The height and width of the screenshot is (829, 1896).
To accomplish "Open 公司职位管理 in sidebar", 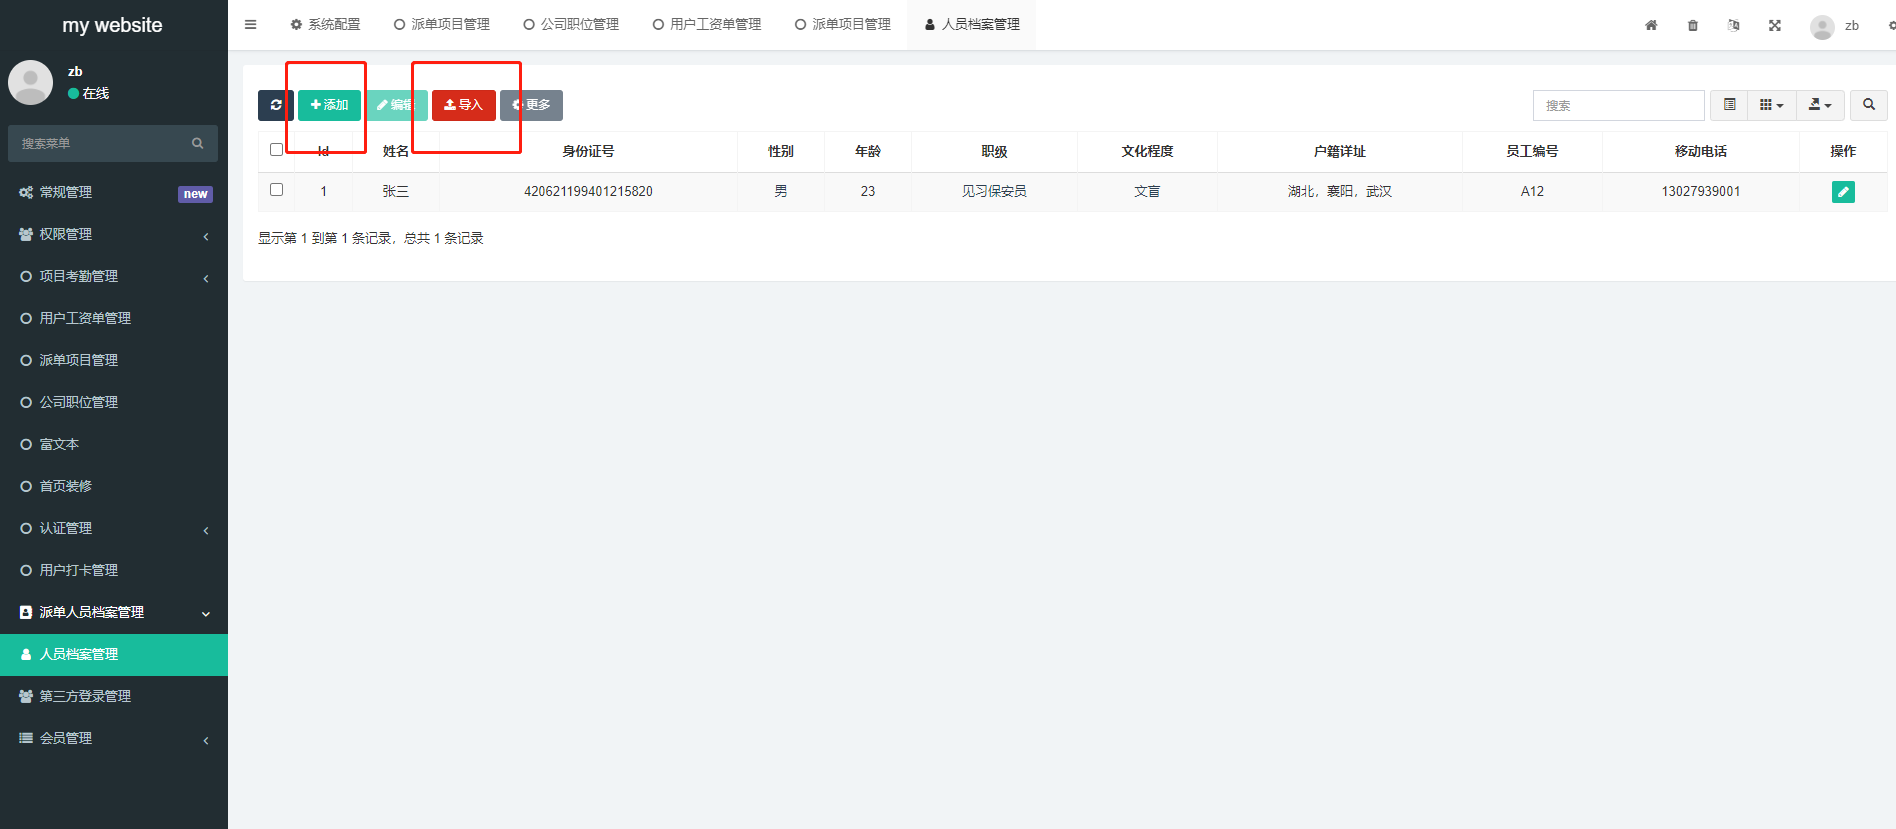I will (x=114, y=402).
